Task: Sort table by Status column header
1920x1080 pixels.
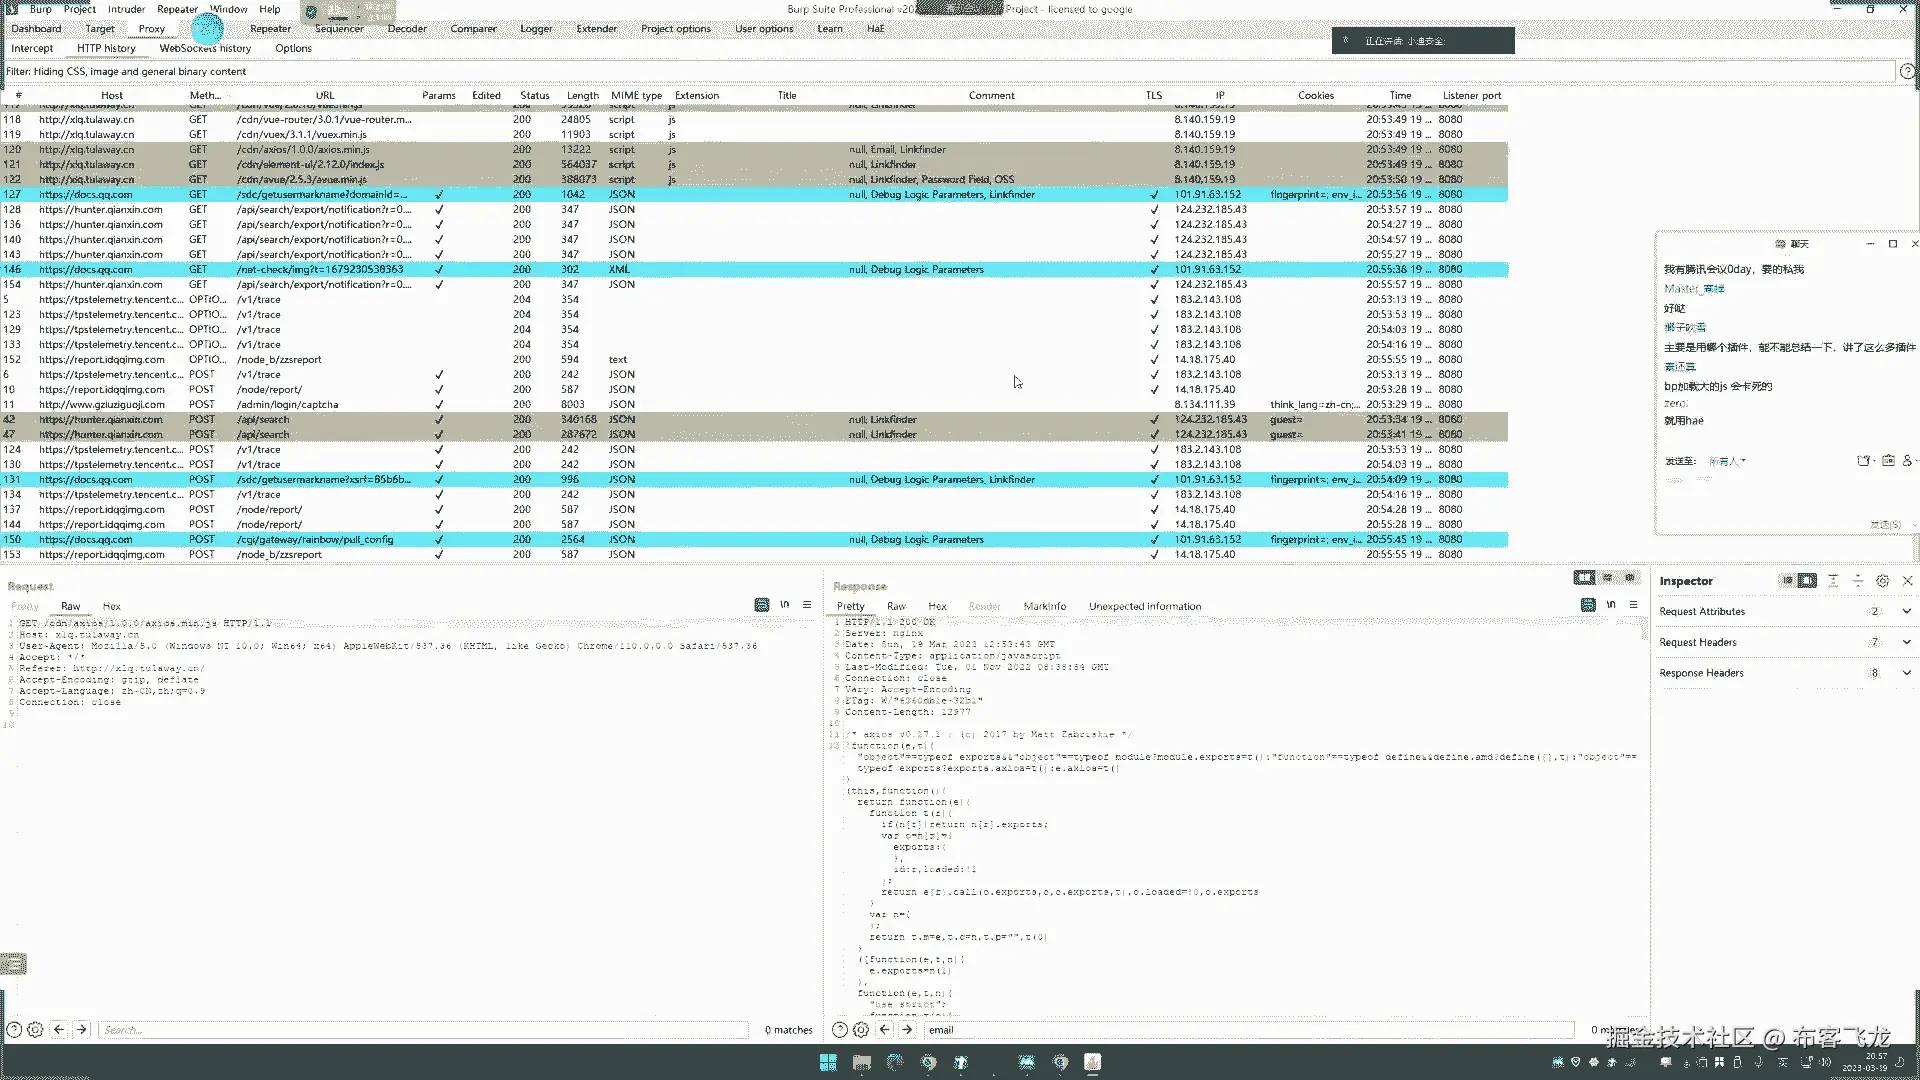Action: pos(534,96)
